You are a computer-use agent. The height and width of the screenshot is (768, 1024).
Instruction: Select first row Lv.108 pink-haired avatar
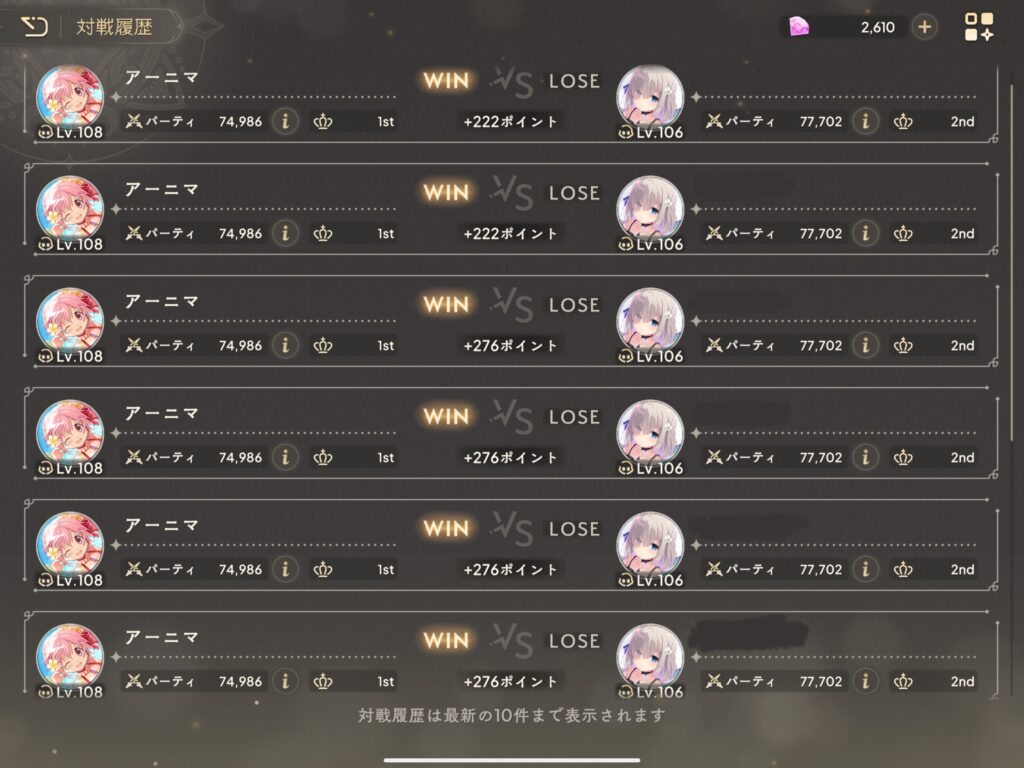point(70,101)
